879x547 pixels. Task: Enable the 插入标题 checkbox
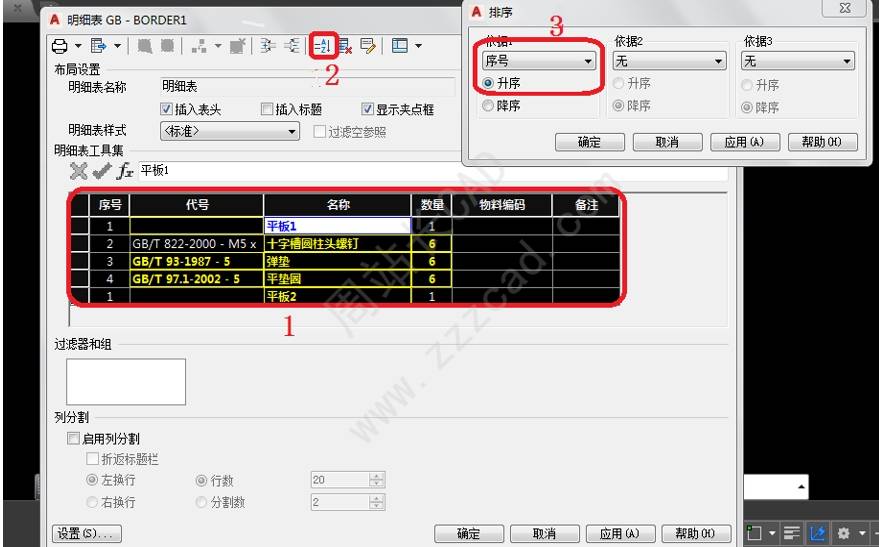(267, 109)
